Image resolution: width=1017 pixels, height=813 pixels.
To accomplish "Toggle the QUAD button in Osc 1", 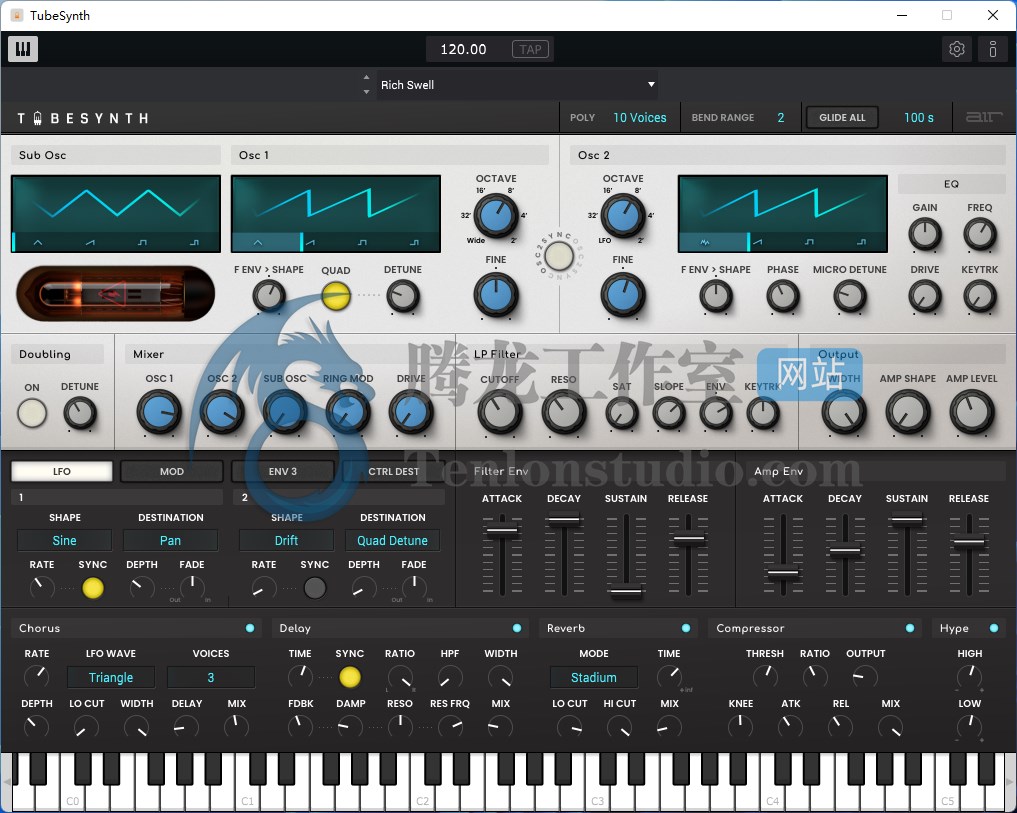I will click(x=336, y=296).
